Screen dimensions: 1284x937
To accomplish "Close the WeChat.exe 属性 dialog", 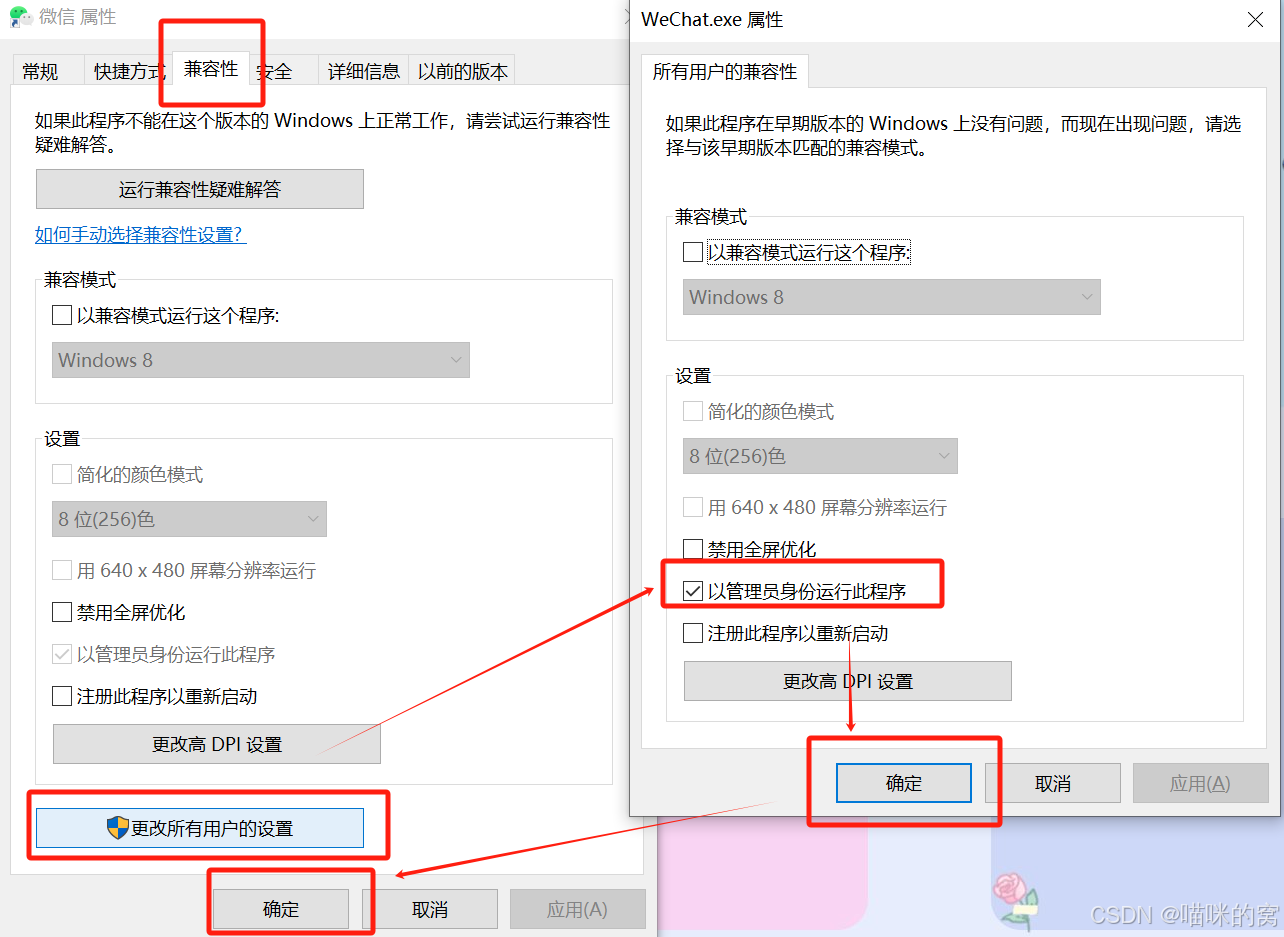I will (x=1256, y=20).
